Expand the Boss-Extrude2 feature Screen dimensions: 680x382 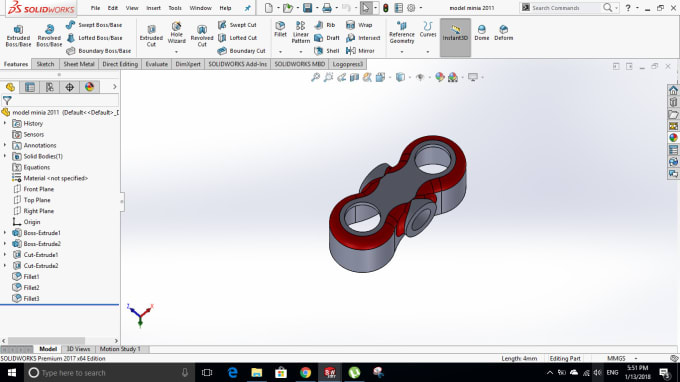click(x=5, y=244)
